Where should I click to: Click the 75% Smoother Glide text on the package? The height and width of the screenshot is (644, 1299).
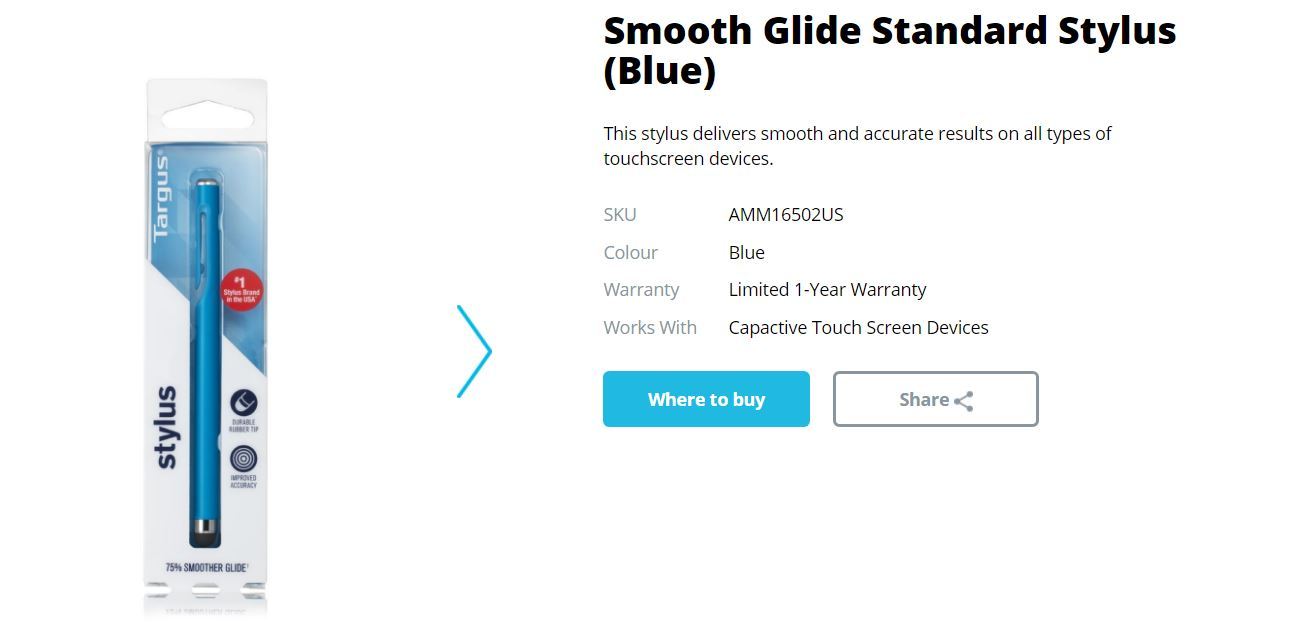click(207, 568)
